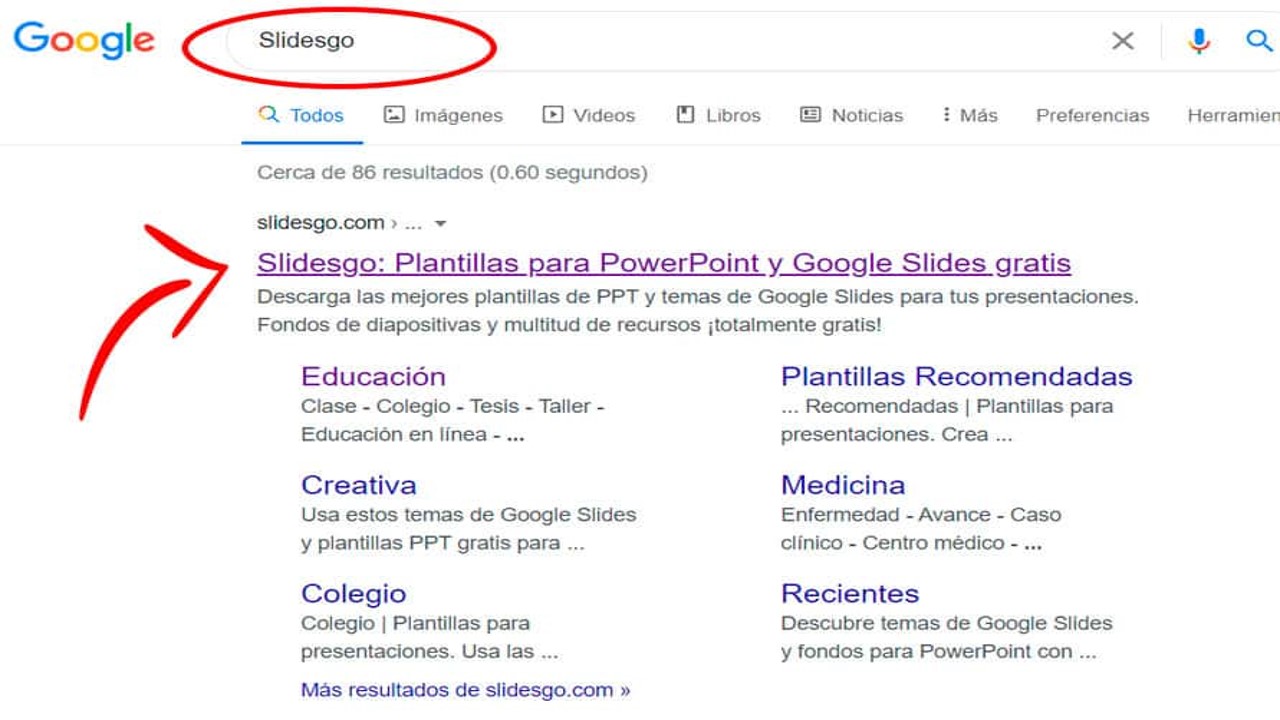Open the Educación sitelink
1280x720 pixels.
372,377
